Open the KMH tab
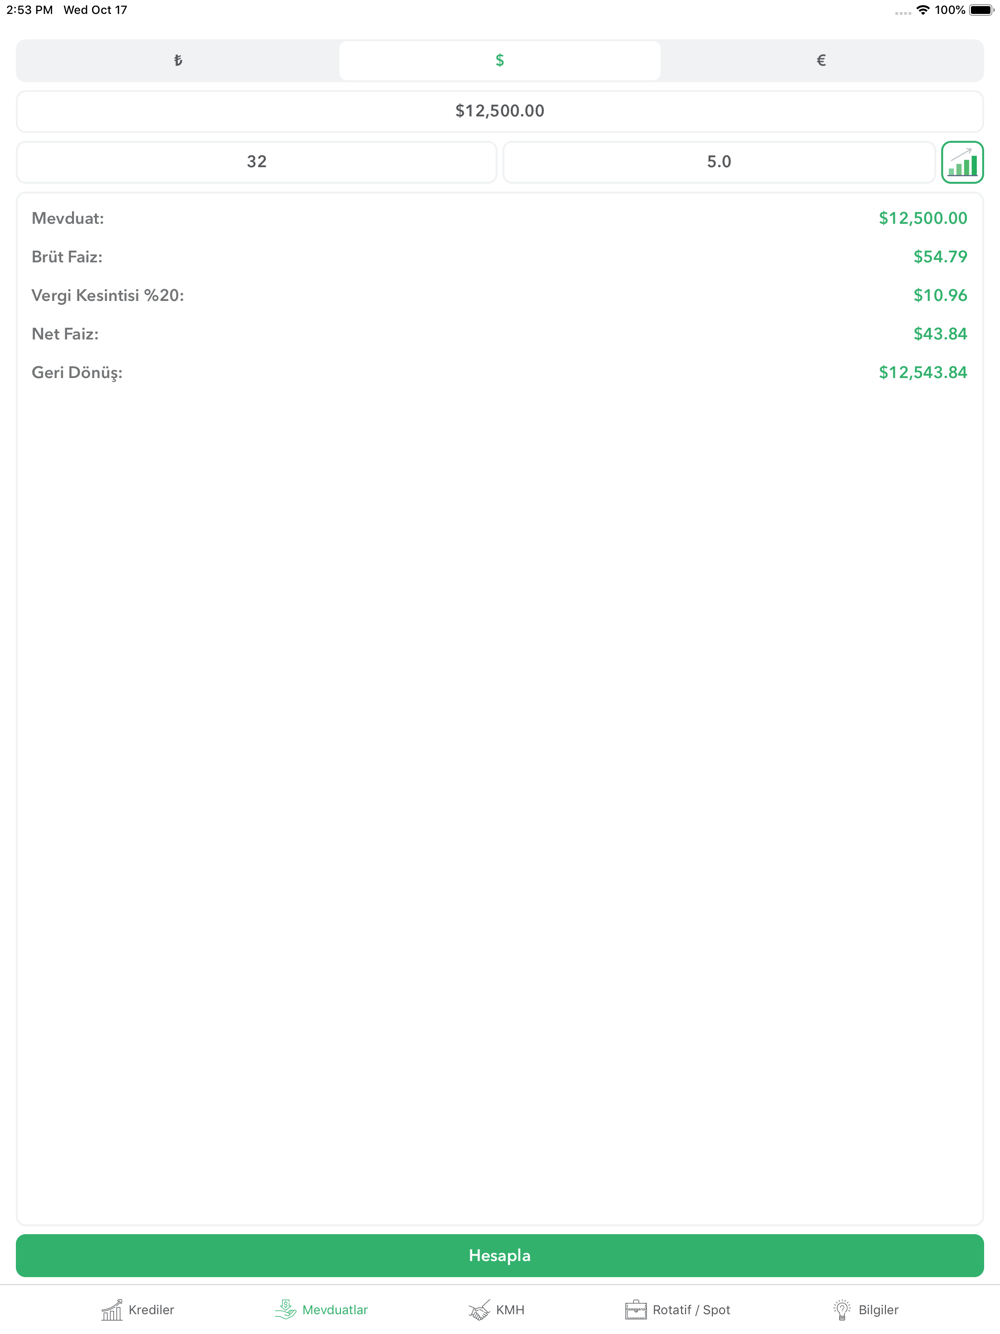The image size is (1000, 1334). pos(497,1309)
